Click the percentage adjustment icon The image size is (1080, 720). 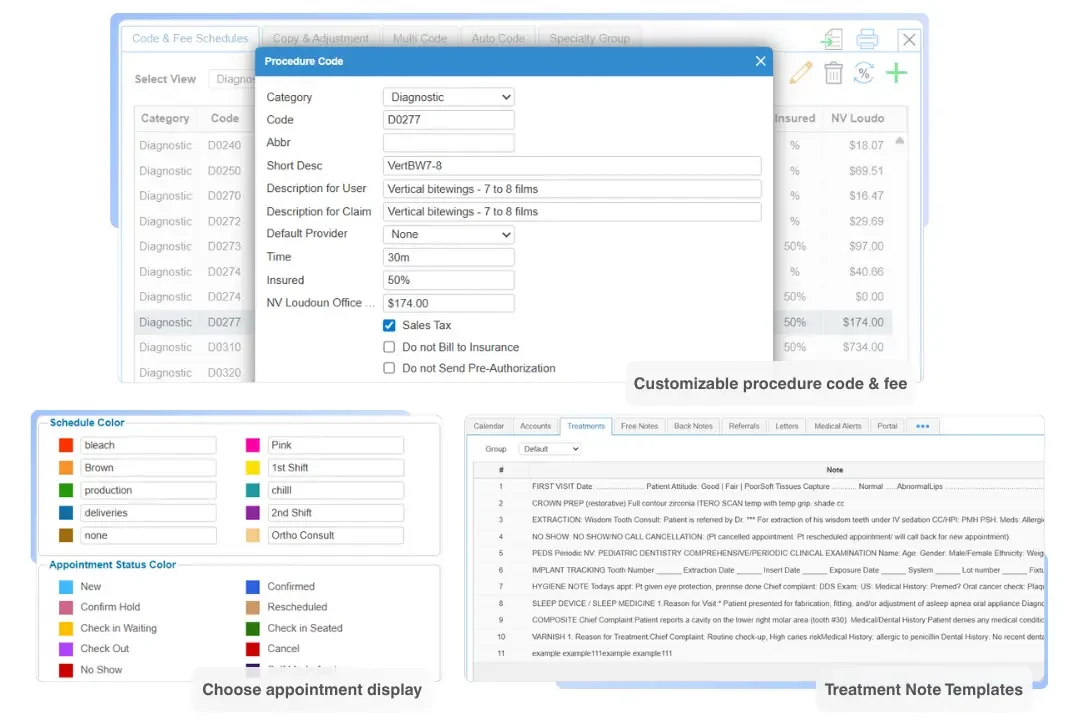coord(864,72)
